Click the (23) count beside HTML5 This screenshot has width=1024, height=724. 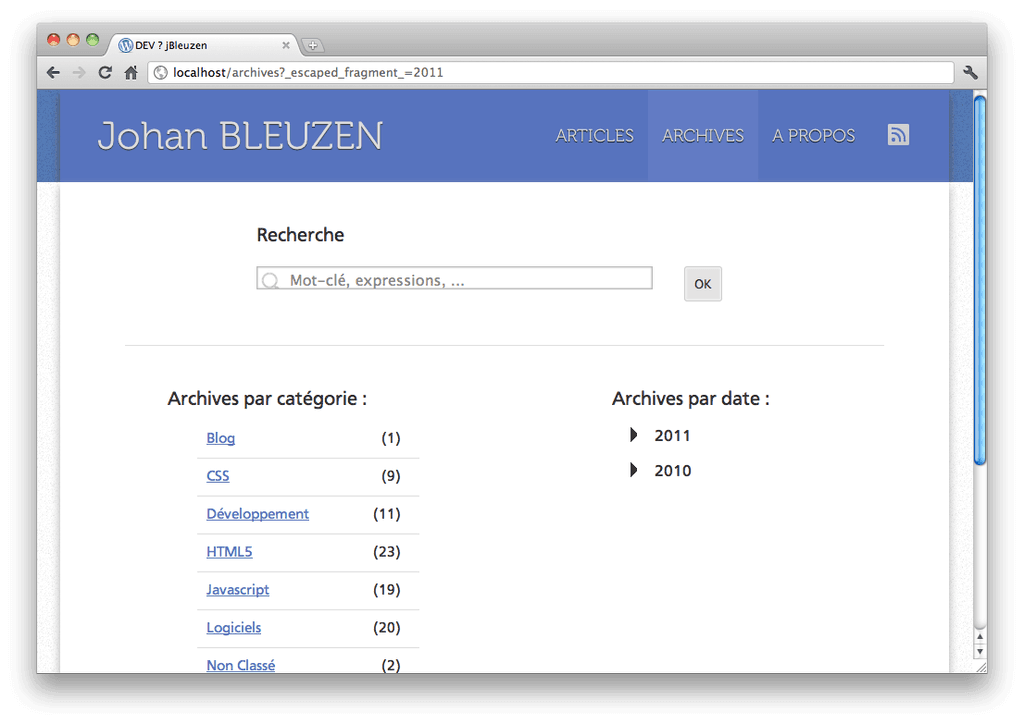[x=387, y=552]
